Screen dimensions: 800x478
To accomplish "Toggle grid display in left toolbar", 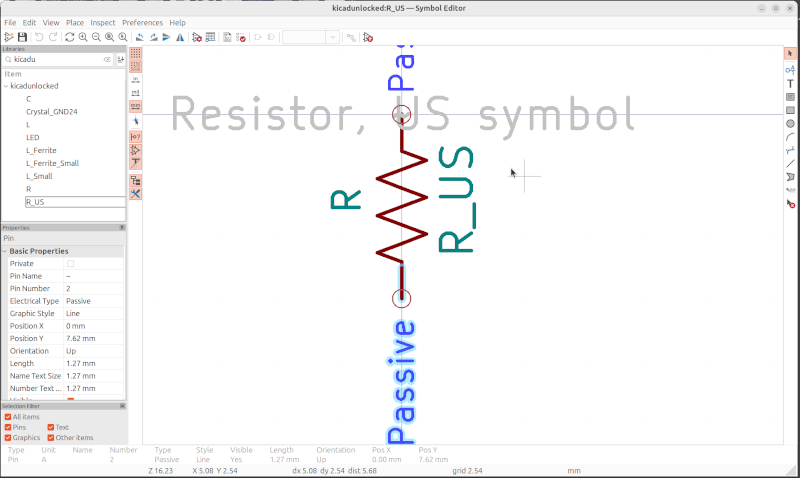I will (135, 51).
